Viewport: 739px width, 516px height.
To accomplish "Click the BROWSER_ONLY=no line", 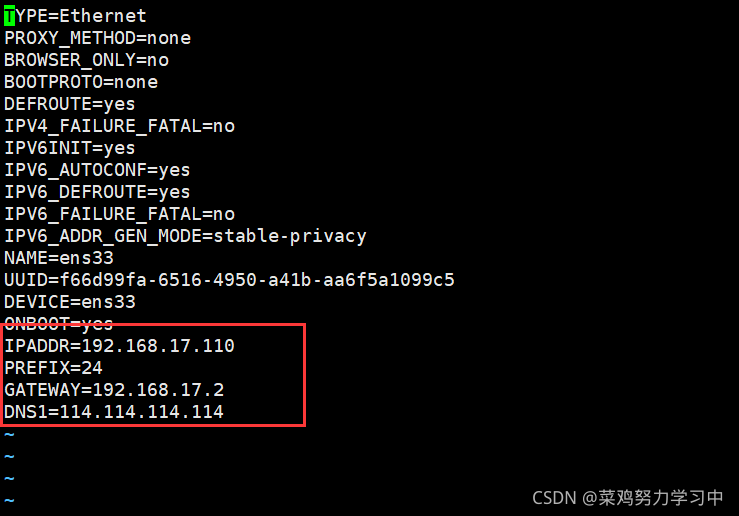I will [86, 60].
